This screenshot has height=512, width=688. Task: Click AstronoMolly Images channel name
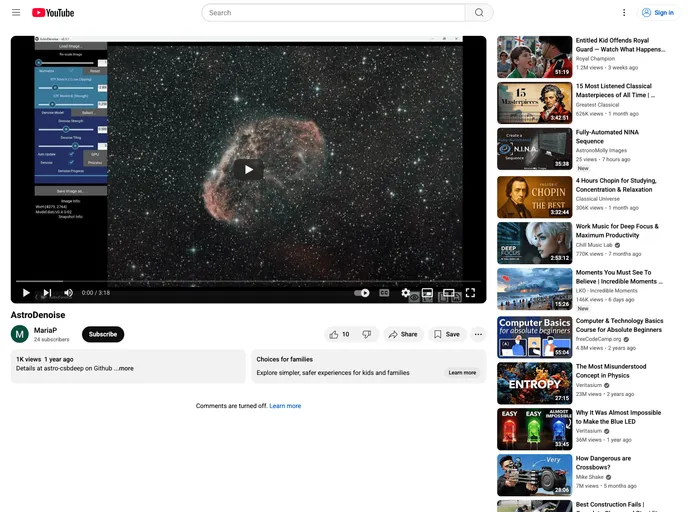point(601,150)
